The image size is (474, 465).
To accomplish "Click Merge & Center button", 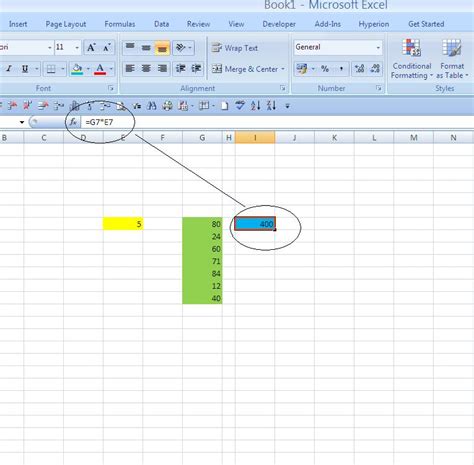I will pos(245,69).
